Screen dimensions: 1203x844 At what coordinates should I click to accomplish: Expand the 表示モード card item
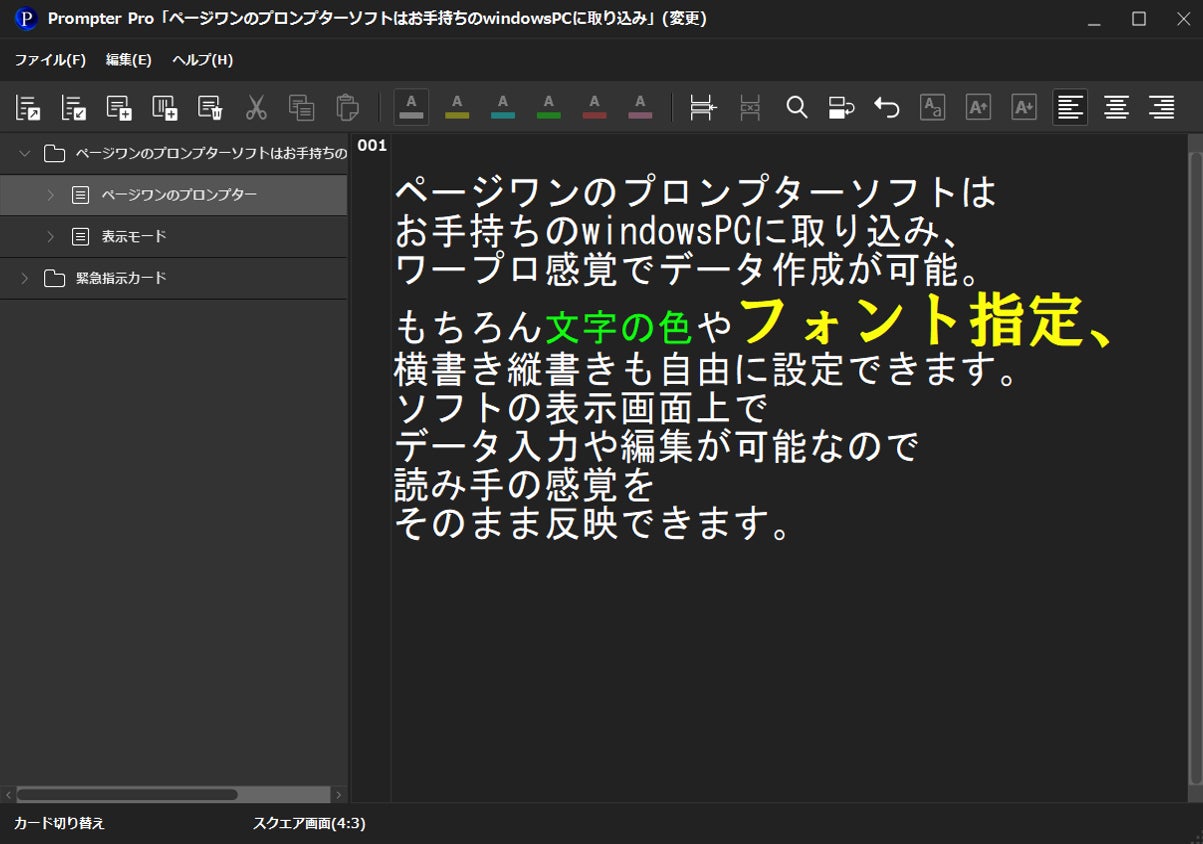click(x=50, y=237)
